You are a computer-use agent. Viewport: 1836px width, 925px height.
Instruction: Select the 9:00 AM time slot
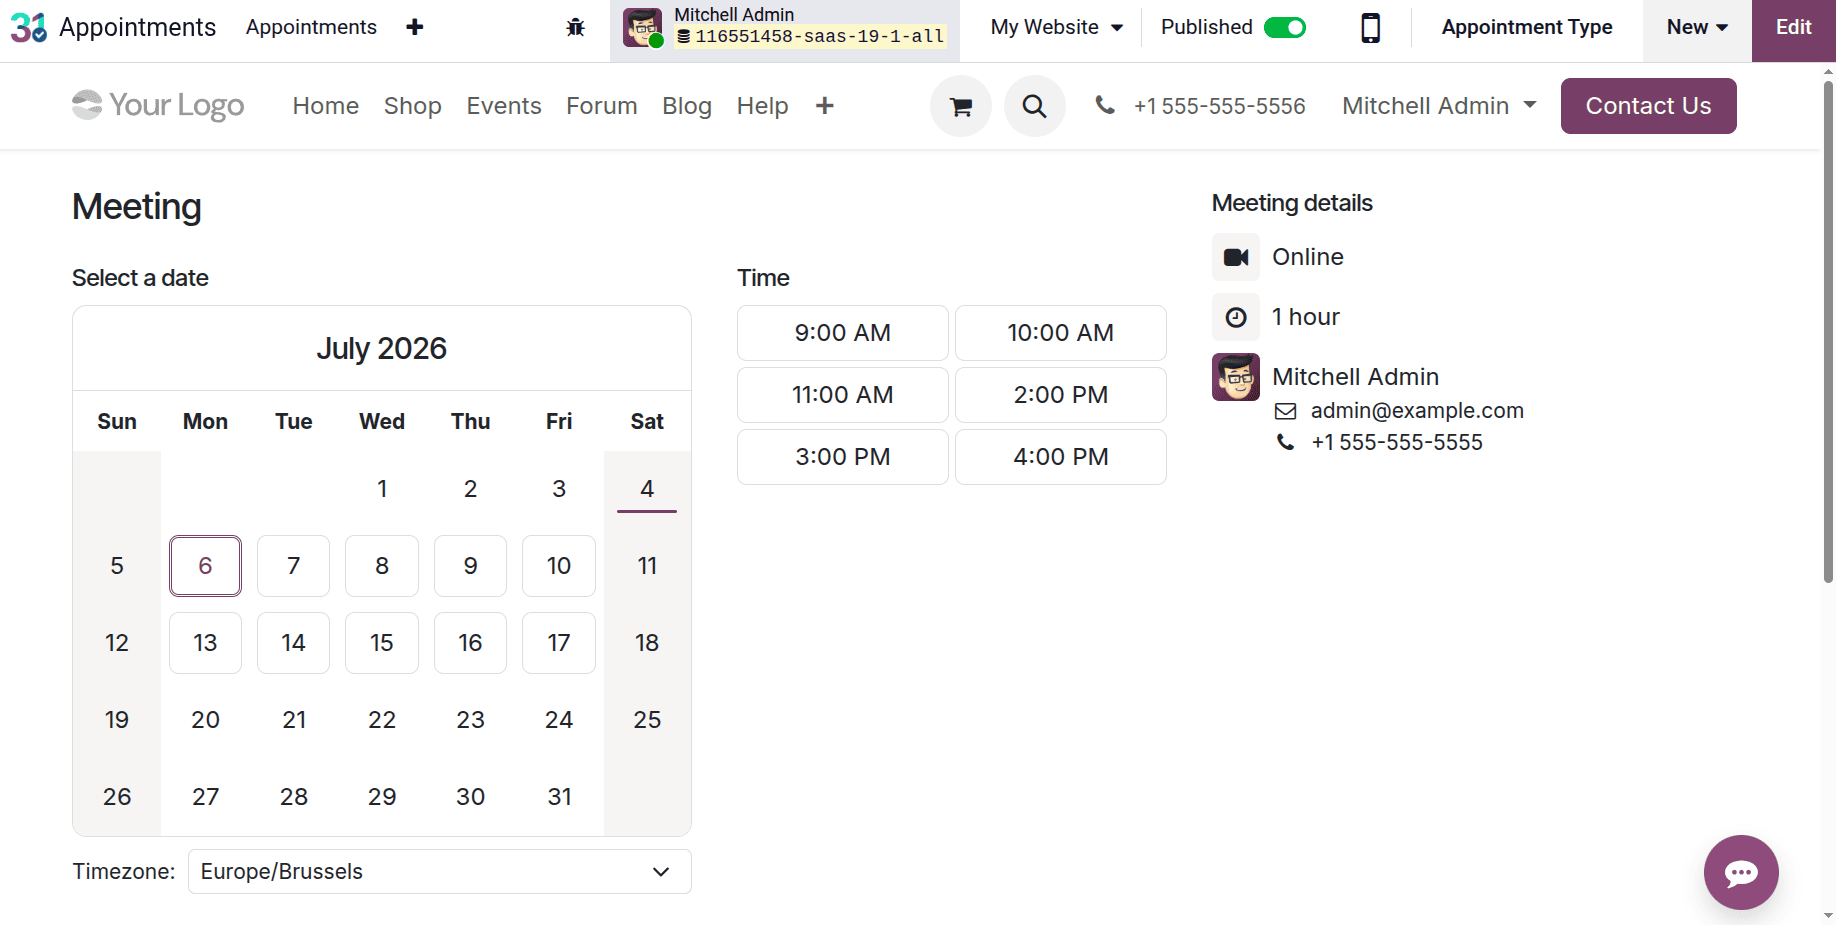click(x=843, y=333)
